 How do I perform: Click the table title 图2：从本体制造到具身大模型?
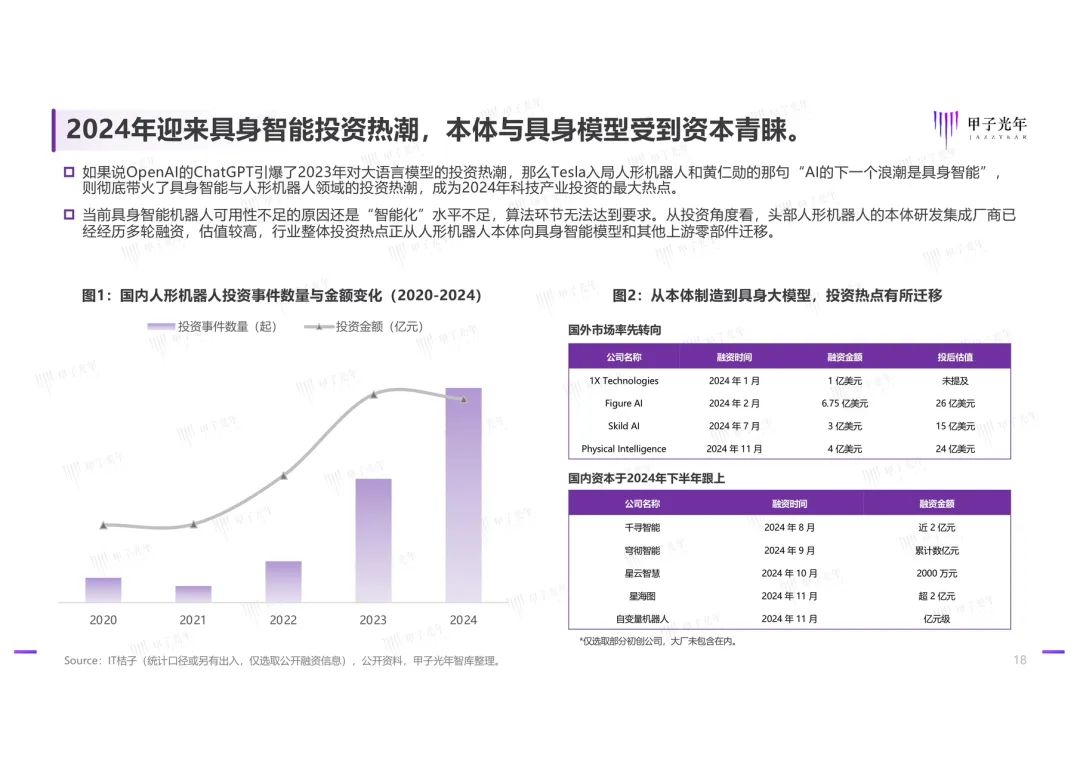coord(777,296)
